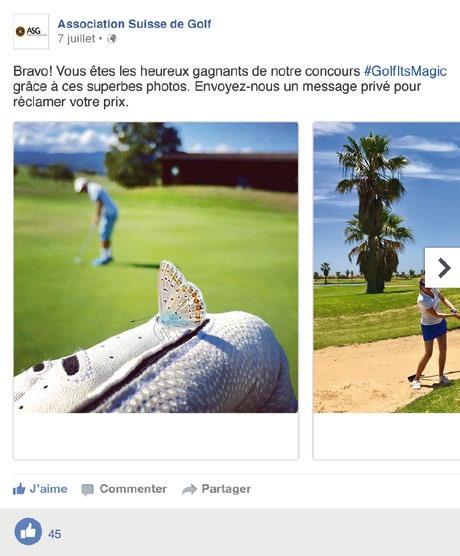Open the butterfly on golf glove photo
The width and height of the screenshot is (460, 556).
click(156, 267)
